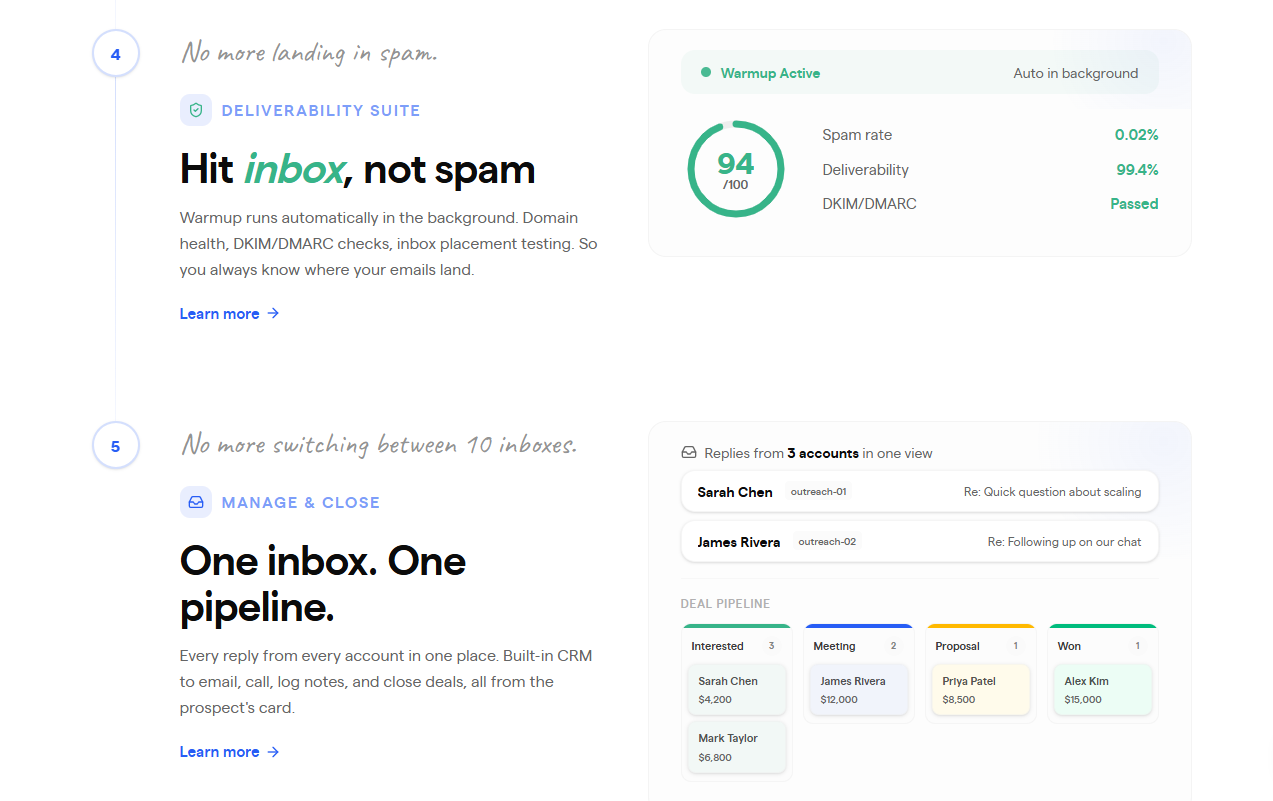Image resolution: width=1273 pixels, height=801 pixels.
Task: Select the Interested pipeline column header
Action: click(737, 645)
